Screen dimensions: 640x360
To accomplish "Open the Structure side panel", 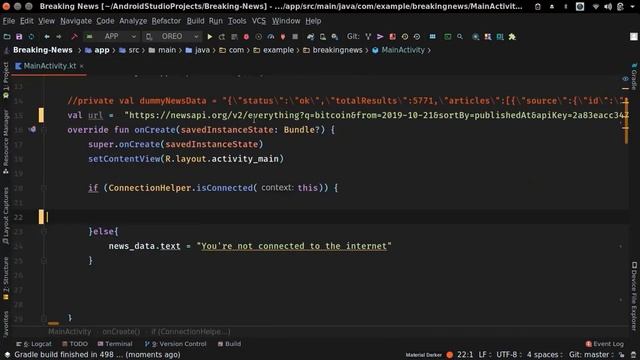I will pyautogui.click(x=5, y=279).
